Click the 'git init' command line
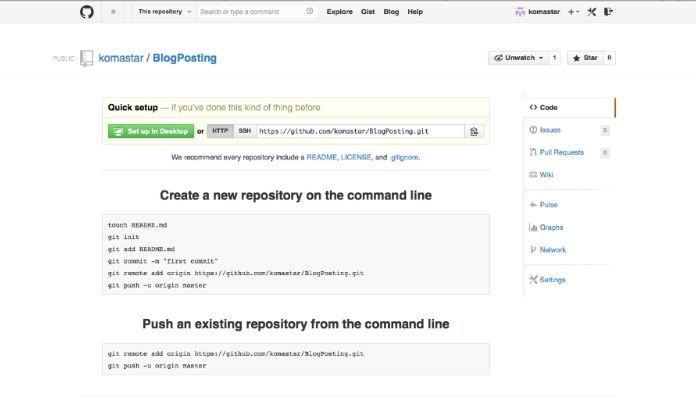The image size is (696, 402). pos(123,237)
